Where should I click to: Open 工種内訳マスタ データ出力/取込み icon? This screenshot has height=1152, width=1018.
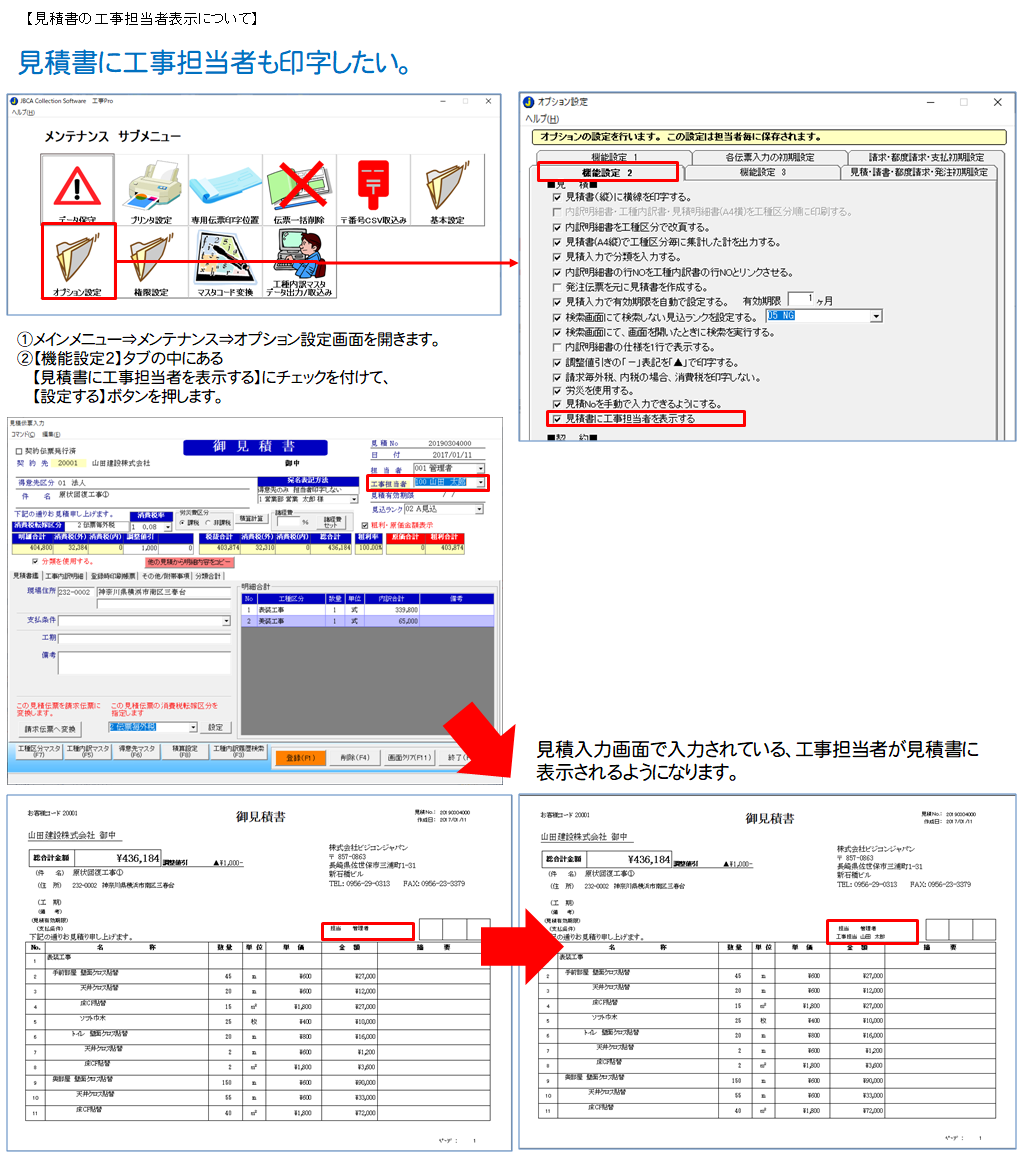coord(298,262)
